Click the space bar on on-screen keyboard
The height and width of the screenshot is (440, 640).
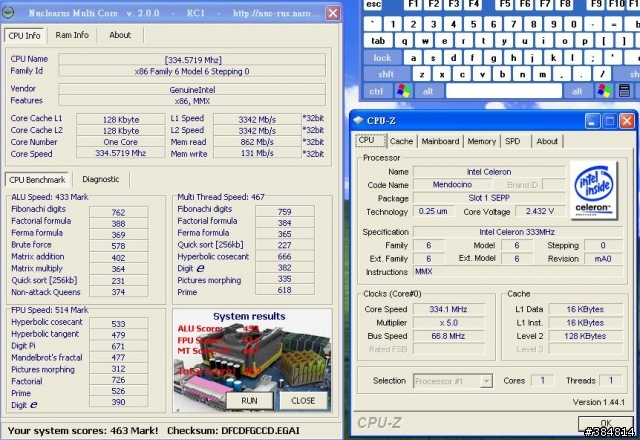[504, 91]
